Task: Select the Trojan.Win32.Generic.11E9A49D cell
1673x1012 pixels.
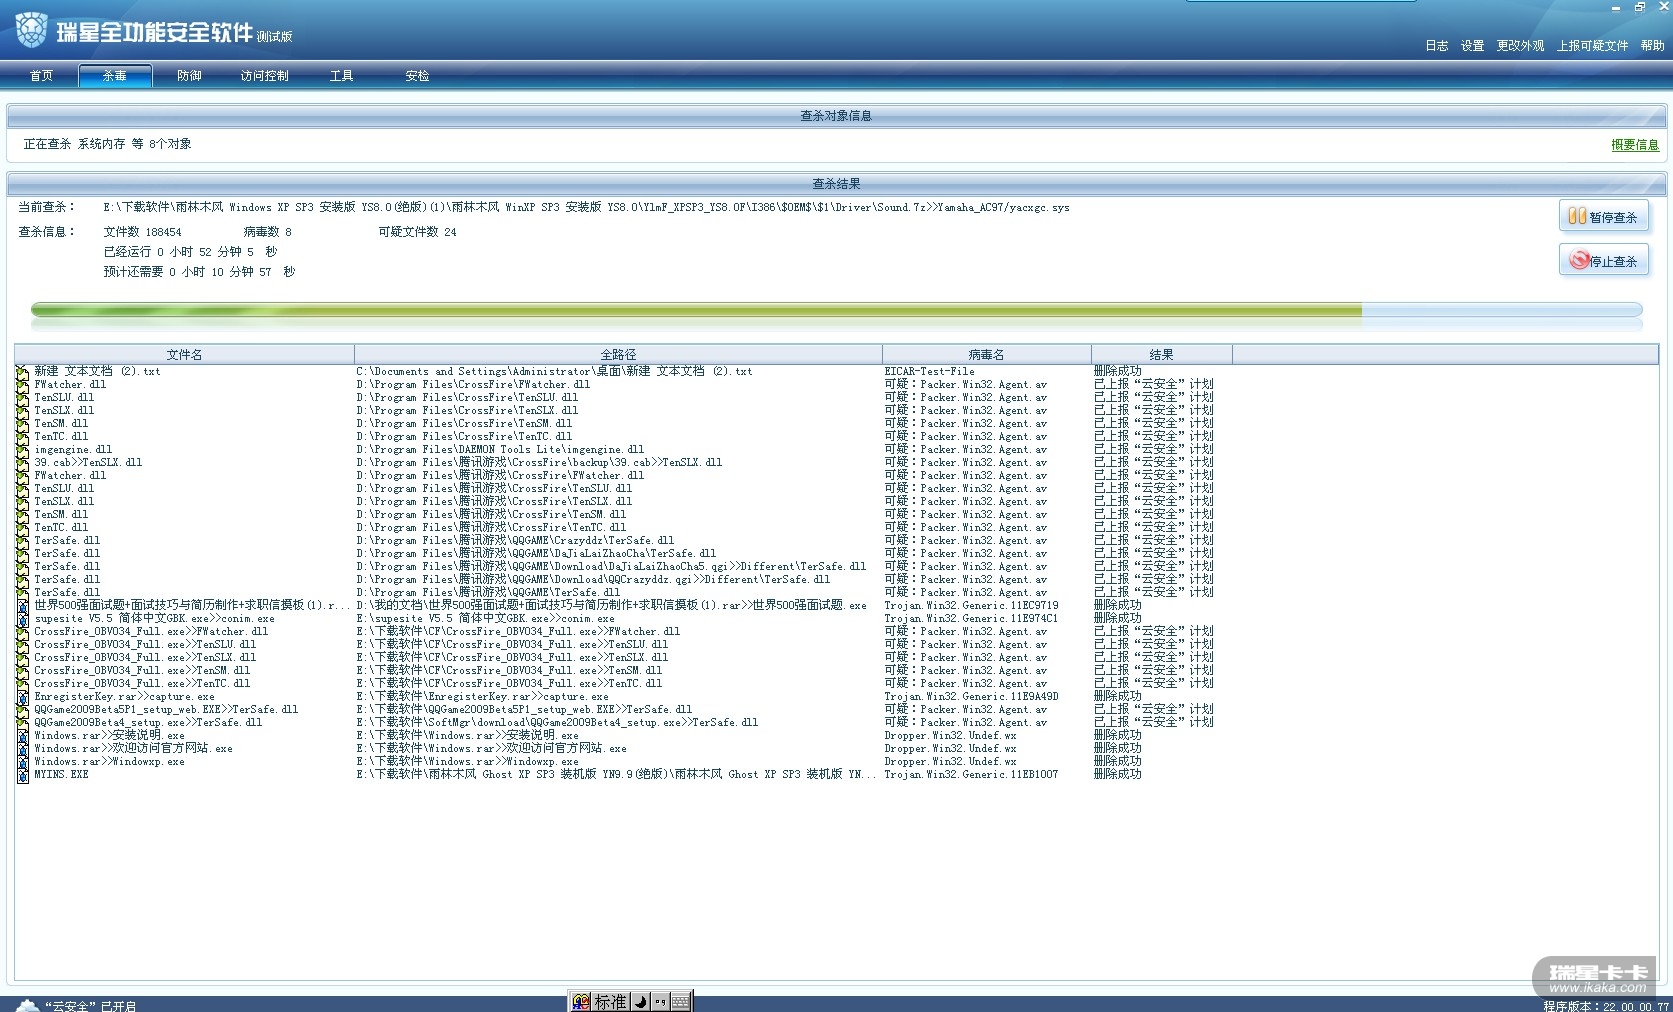Action: pos(971,696)
